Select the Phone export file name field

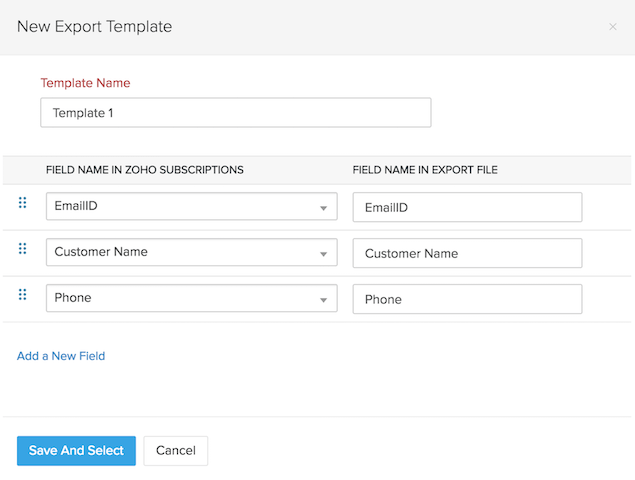(467, 300)
